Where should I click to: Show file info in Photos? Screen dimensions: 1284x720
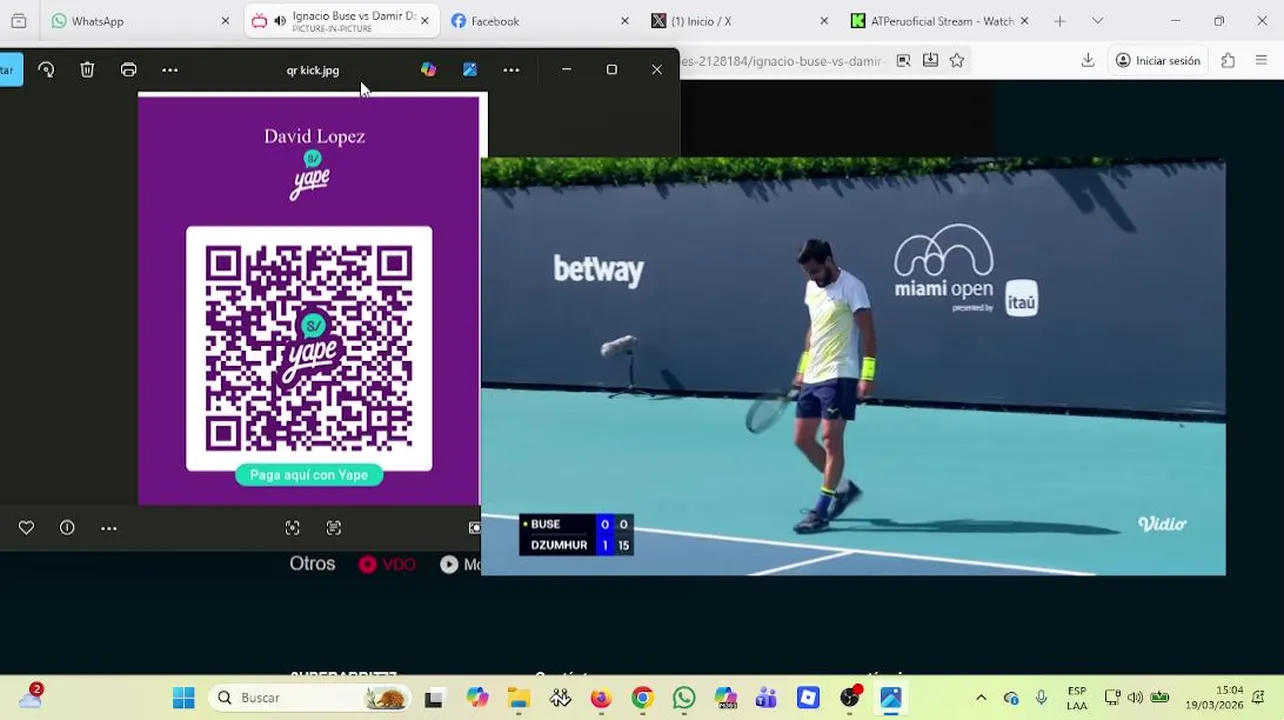click(67, 528)
